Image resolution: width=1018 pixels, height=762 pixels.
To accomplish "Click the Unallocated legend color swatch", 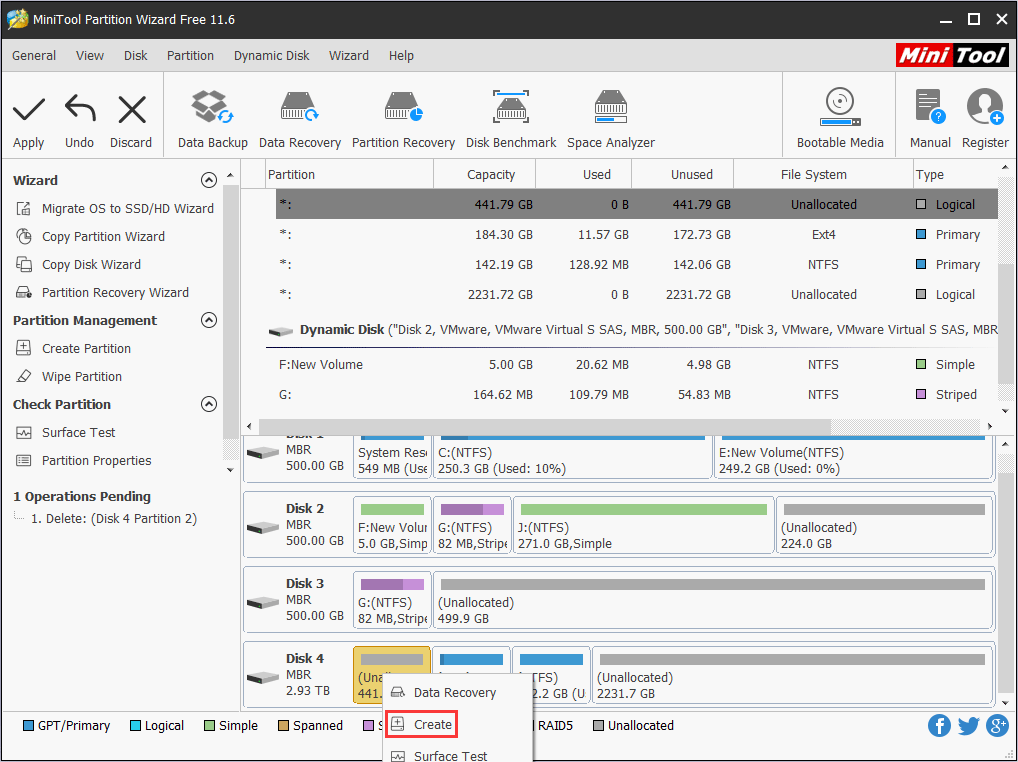I will 598,725.
